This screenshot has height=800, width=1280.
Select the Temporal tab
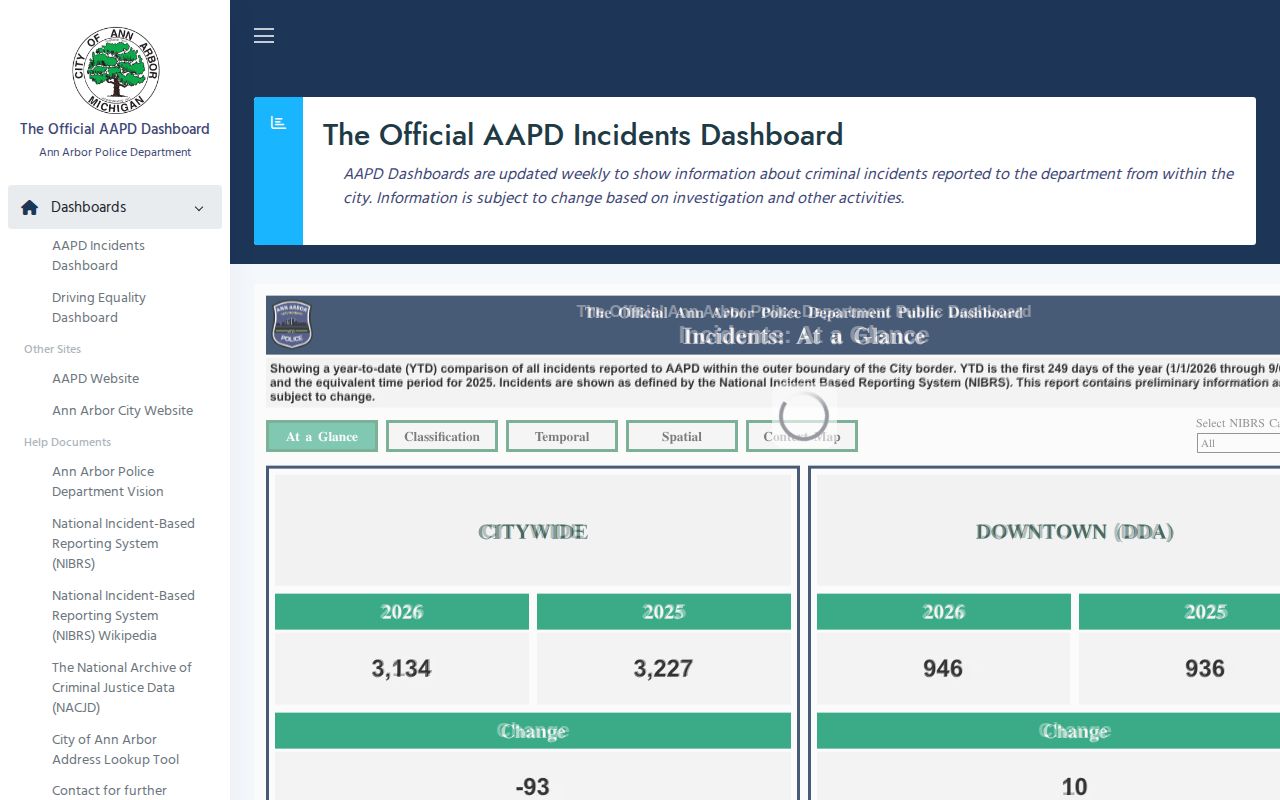click(562, 436)
